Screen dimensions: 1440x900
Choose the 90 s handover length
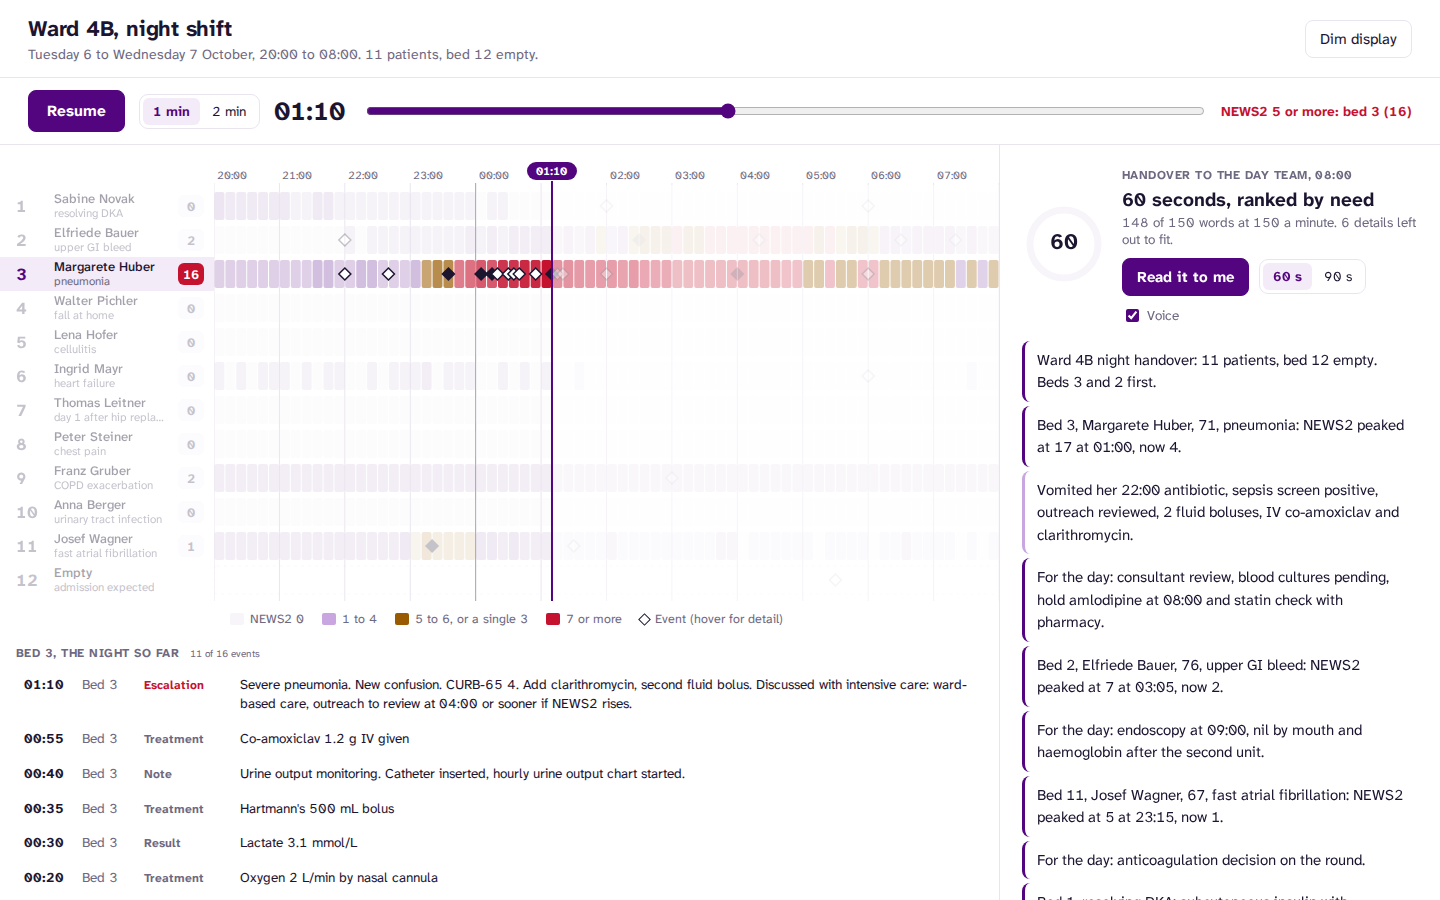pyautogui.click(x=1338, y=277)
